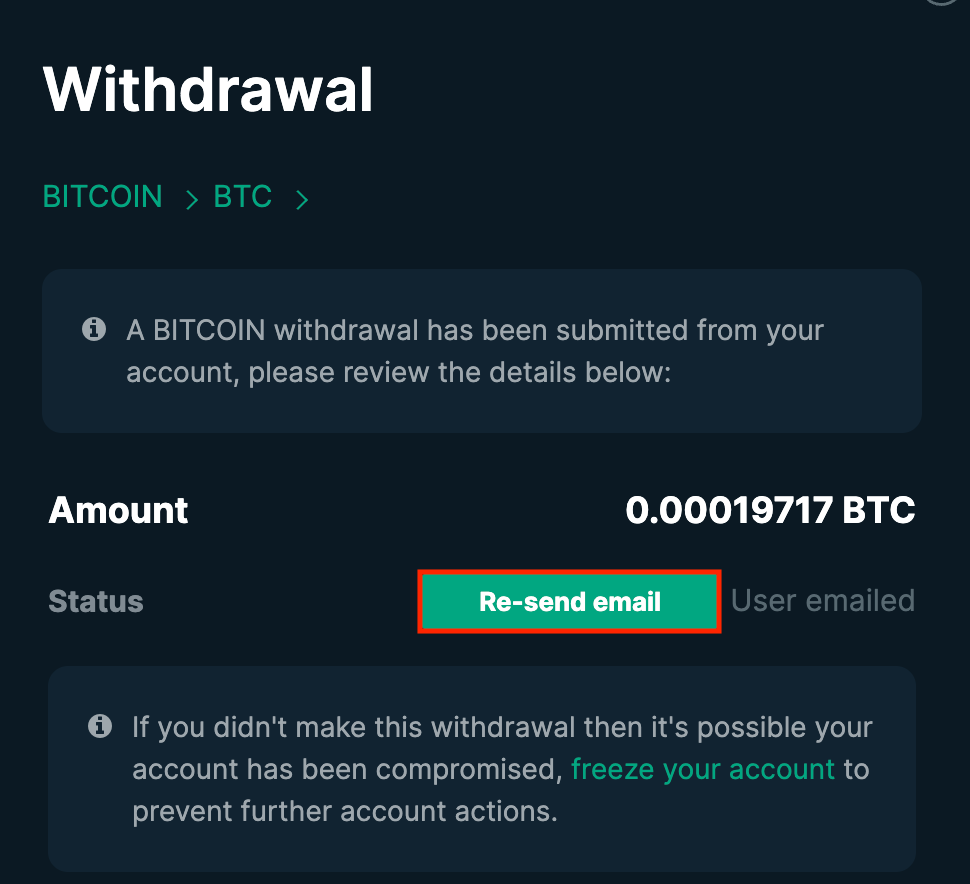Click the 'prevent further account actions' line
The image size is (970, 884).
point(345,811)
